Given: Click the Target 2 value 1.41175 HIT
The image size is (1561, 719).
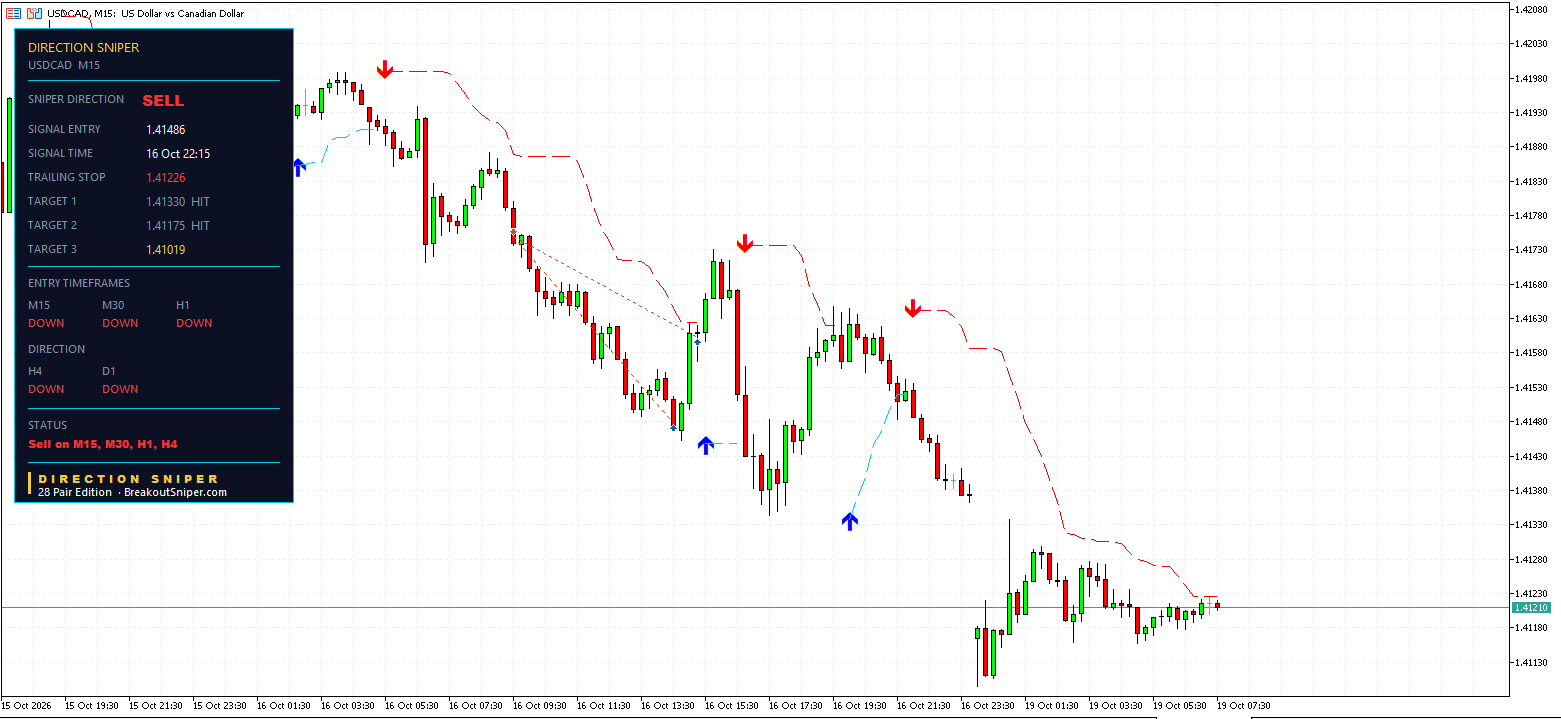Looking at the screenshot, I should pyautogui.click(x=178, y=225).
